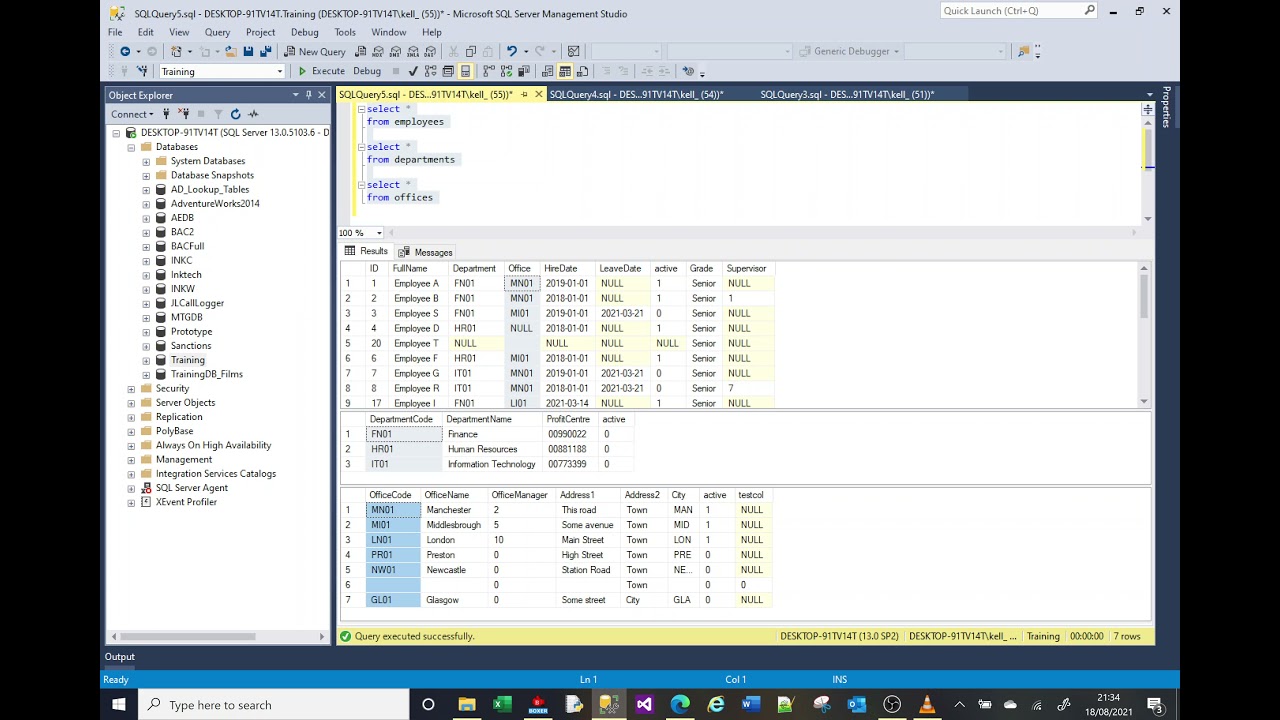This screenshot has height=720, width=1280.
Task: Open the Properties side tab
Action: pyautogui.click(x=1166, y=107)
